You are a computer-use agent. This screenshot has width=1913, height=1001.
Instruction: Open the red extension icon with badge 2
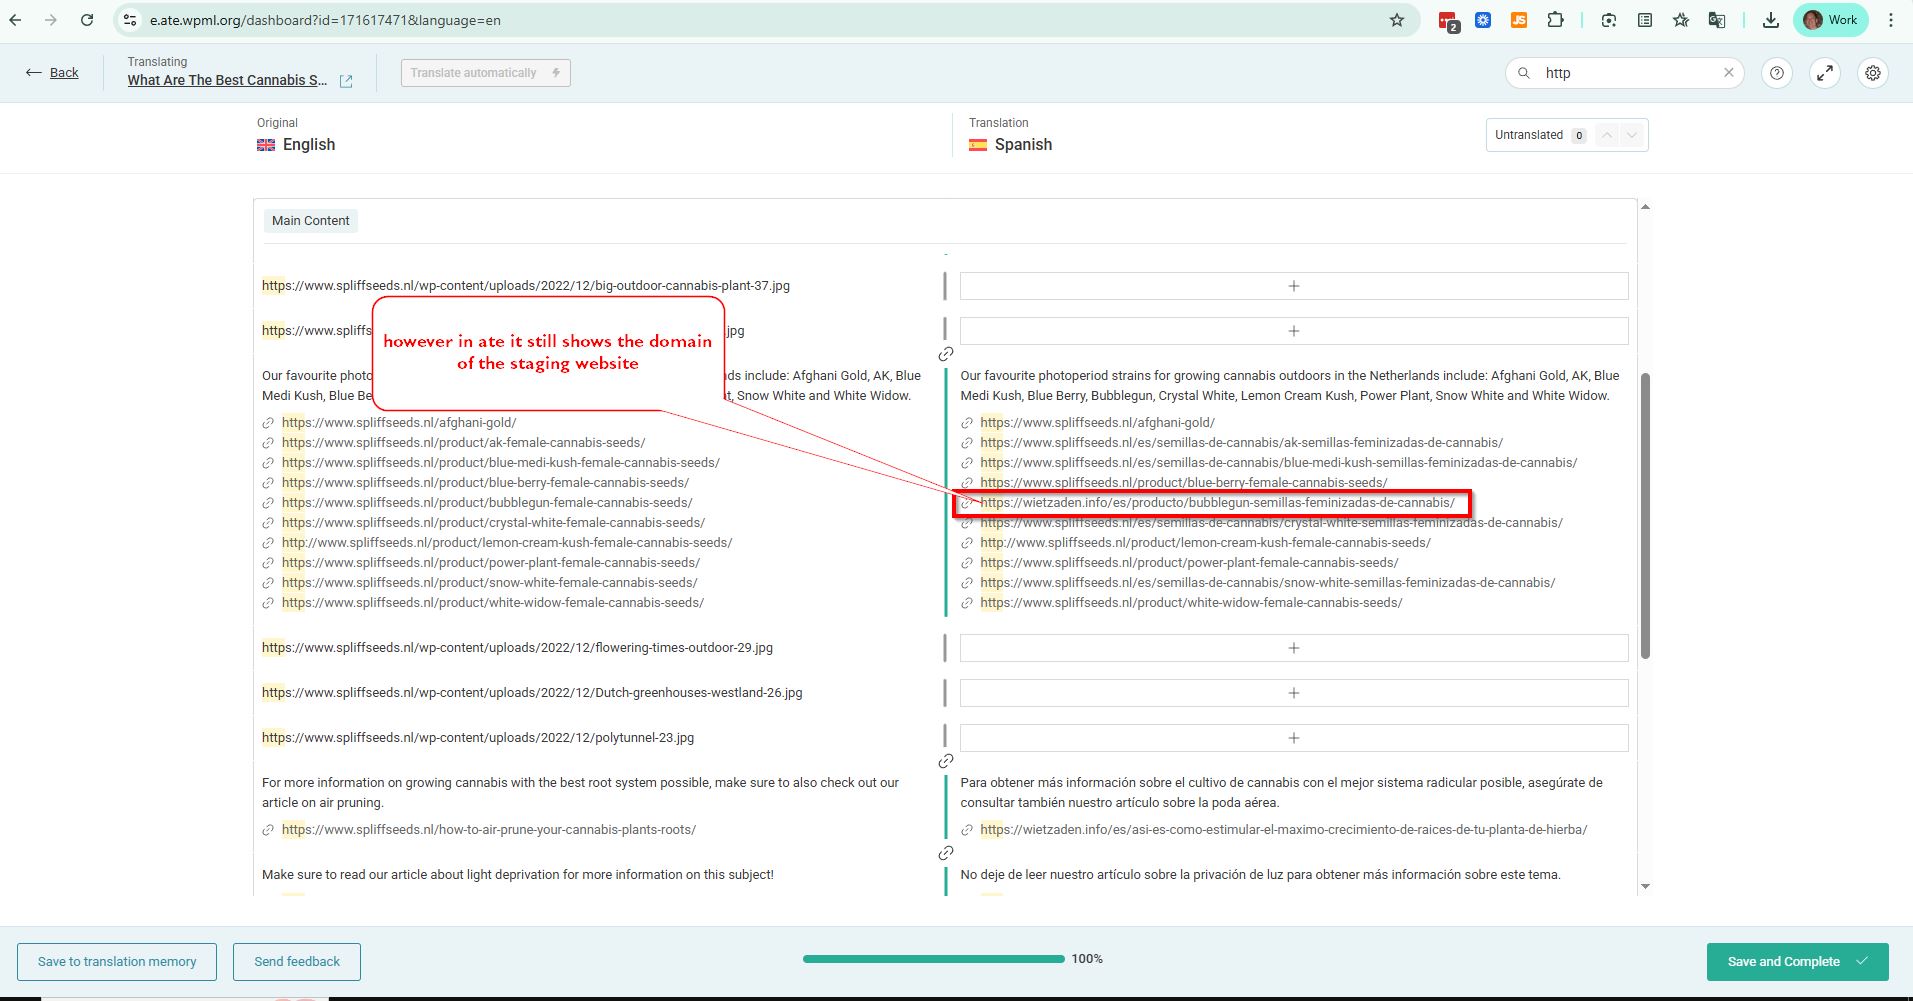tap(1448, 21)
